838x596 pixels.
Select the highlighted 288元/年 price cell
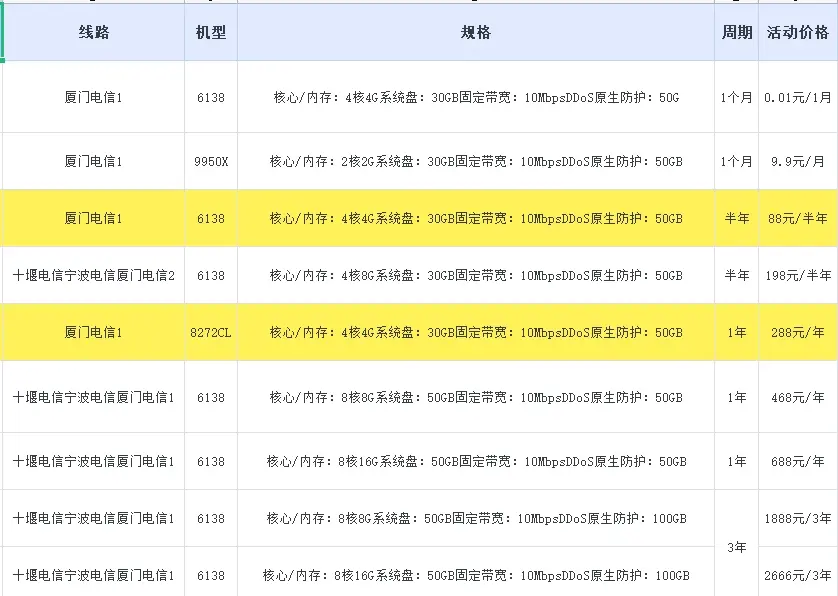(x=798, y=332)
